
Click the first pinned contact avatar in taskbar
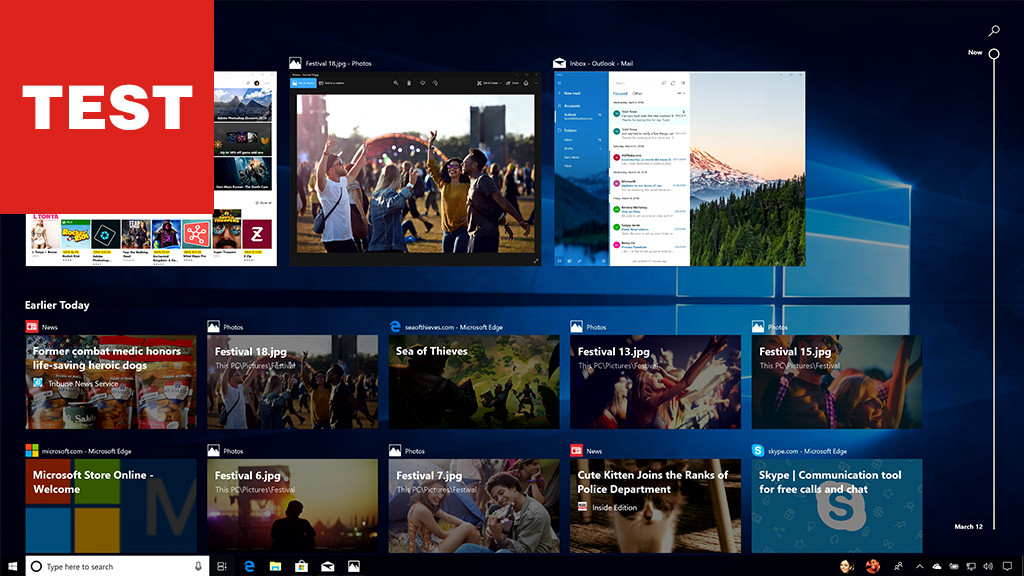tap(846, 566)
